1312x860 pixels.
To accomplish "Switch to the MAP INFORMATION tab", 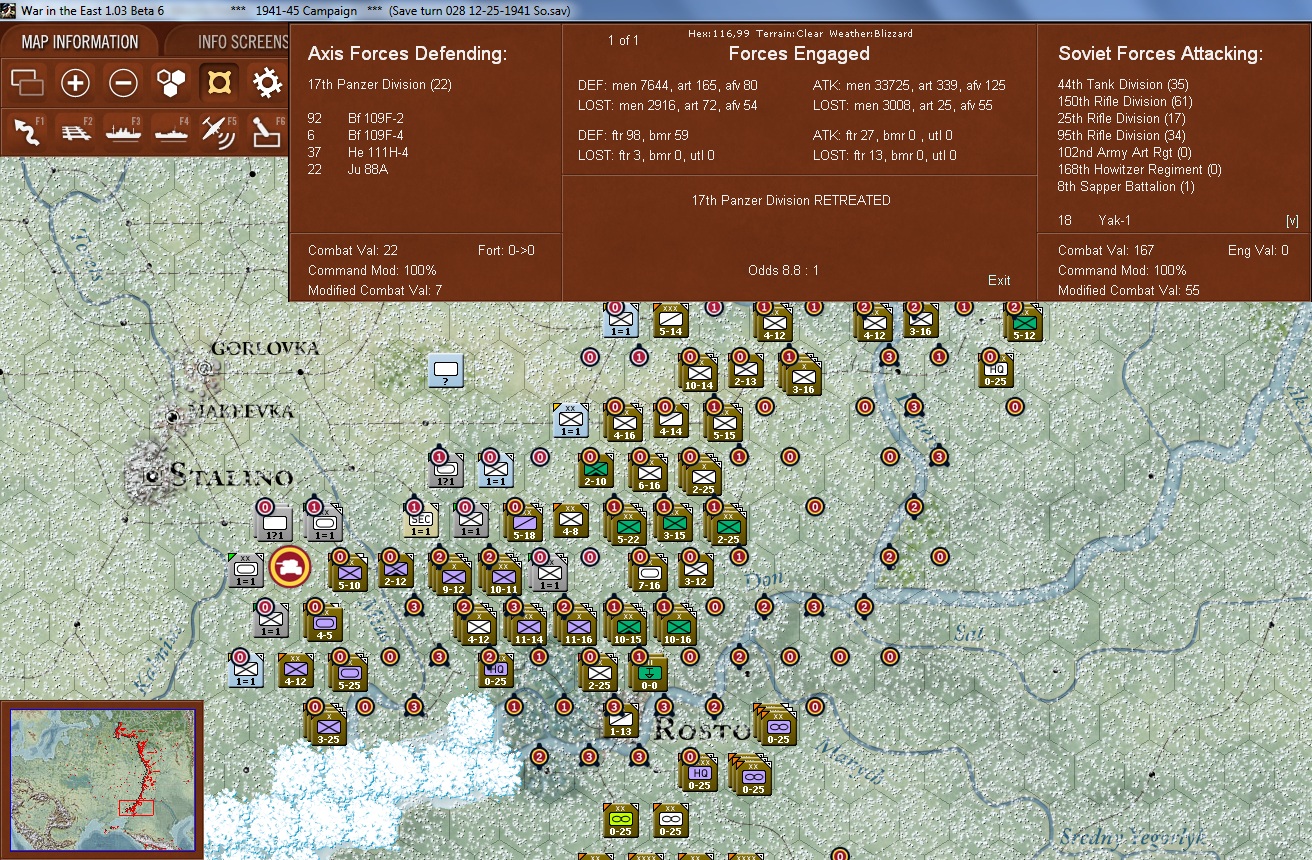I will click(x=80, y=42).
